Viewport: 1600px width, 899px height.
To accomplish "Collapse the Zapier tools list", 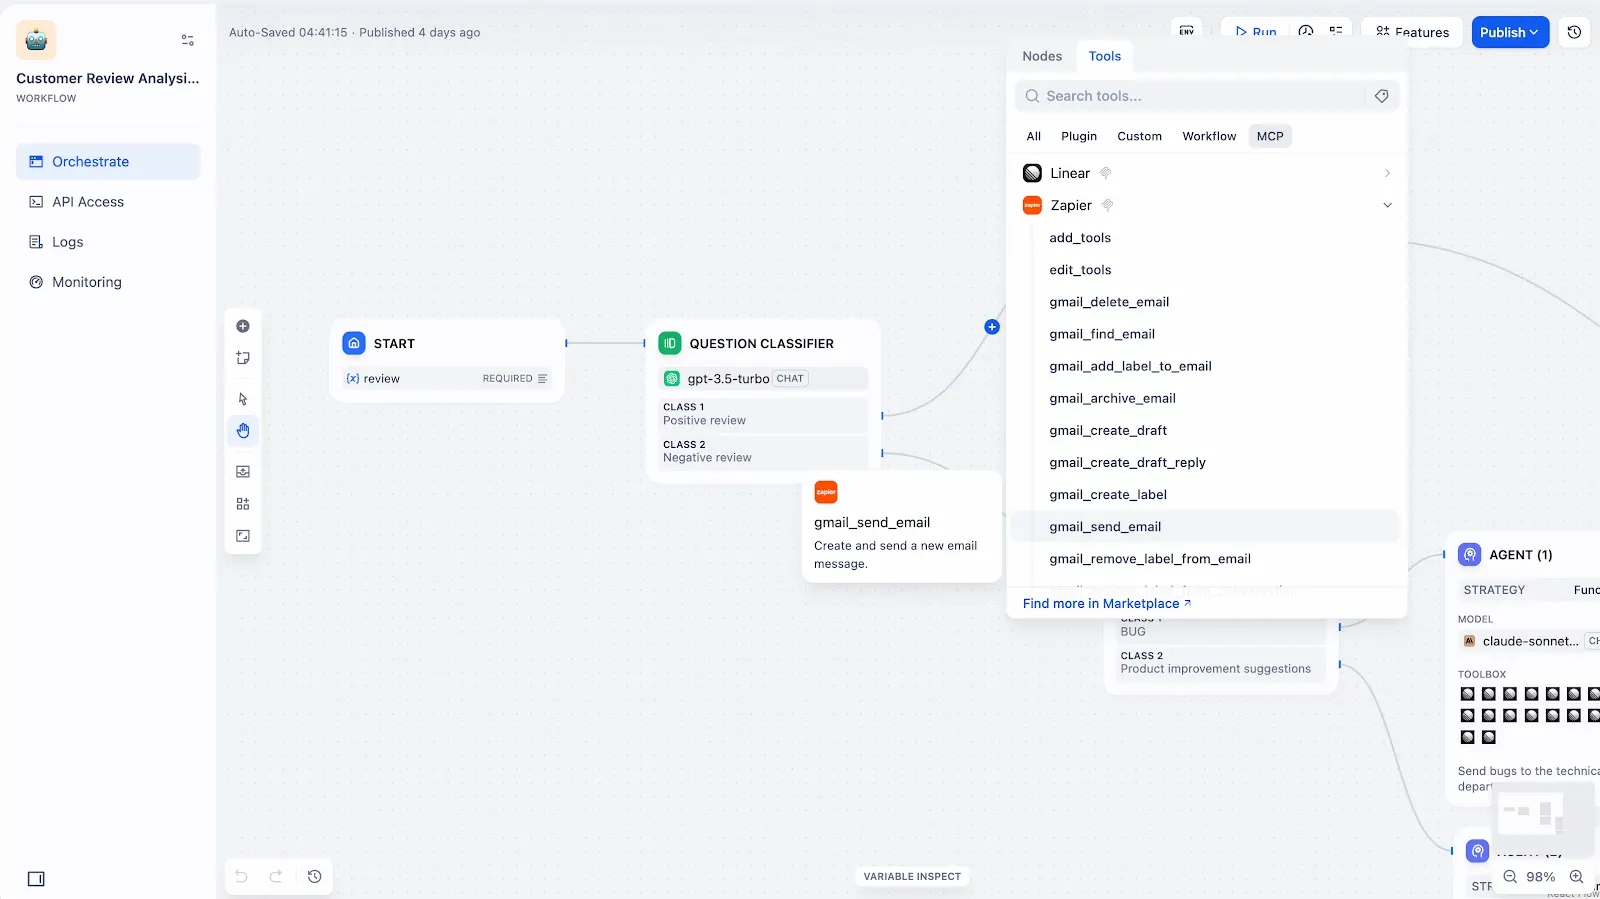I will coord(1387,206).
